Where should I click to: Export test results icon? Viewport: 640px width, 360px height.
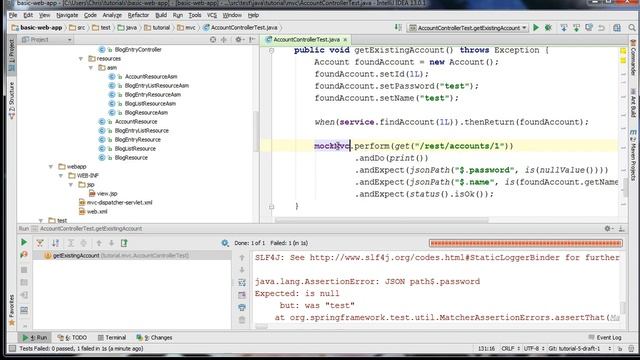pos(124,243)
